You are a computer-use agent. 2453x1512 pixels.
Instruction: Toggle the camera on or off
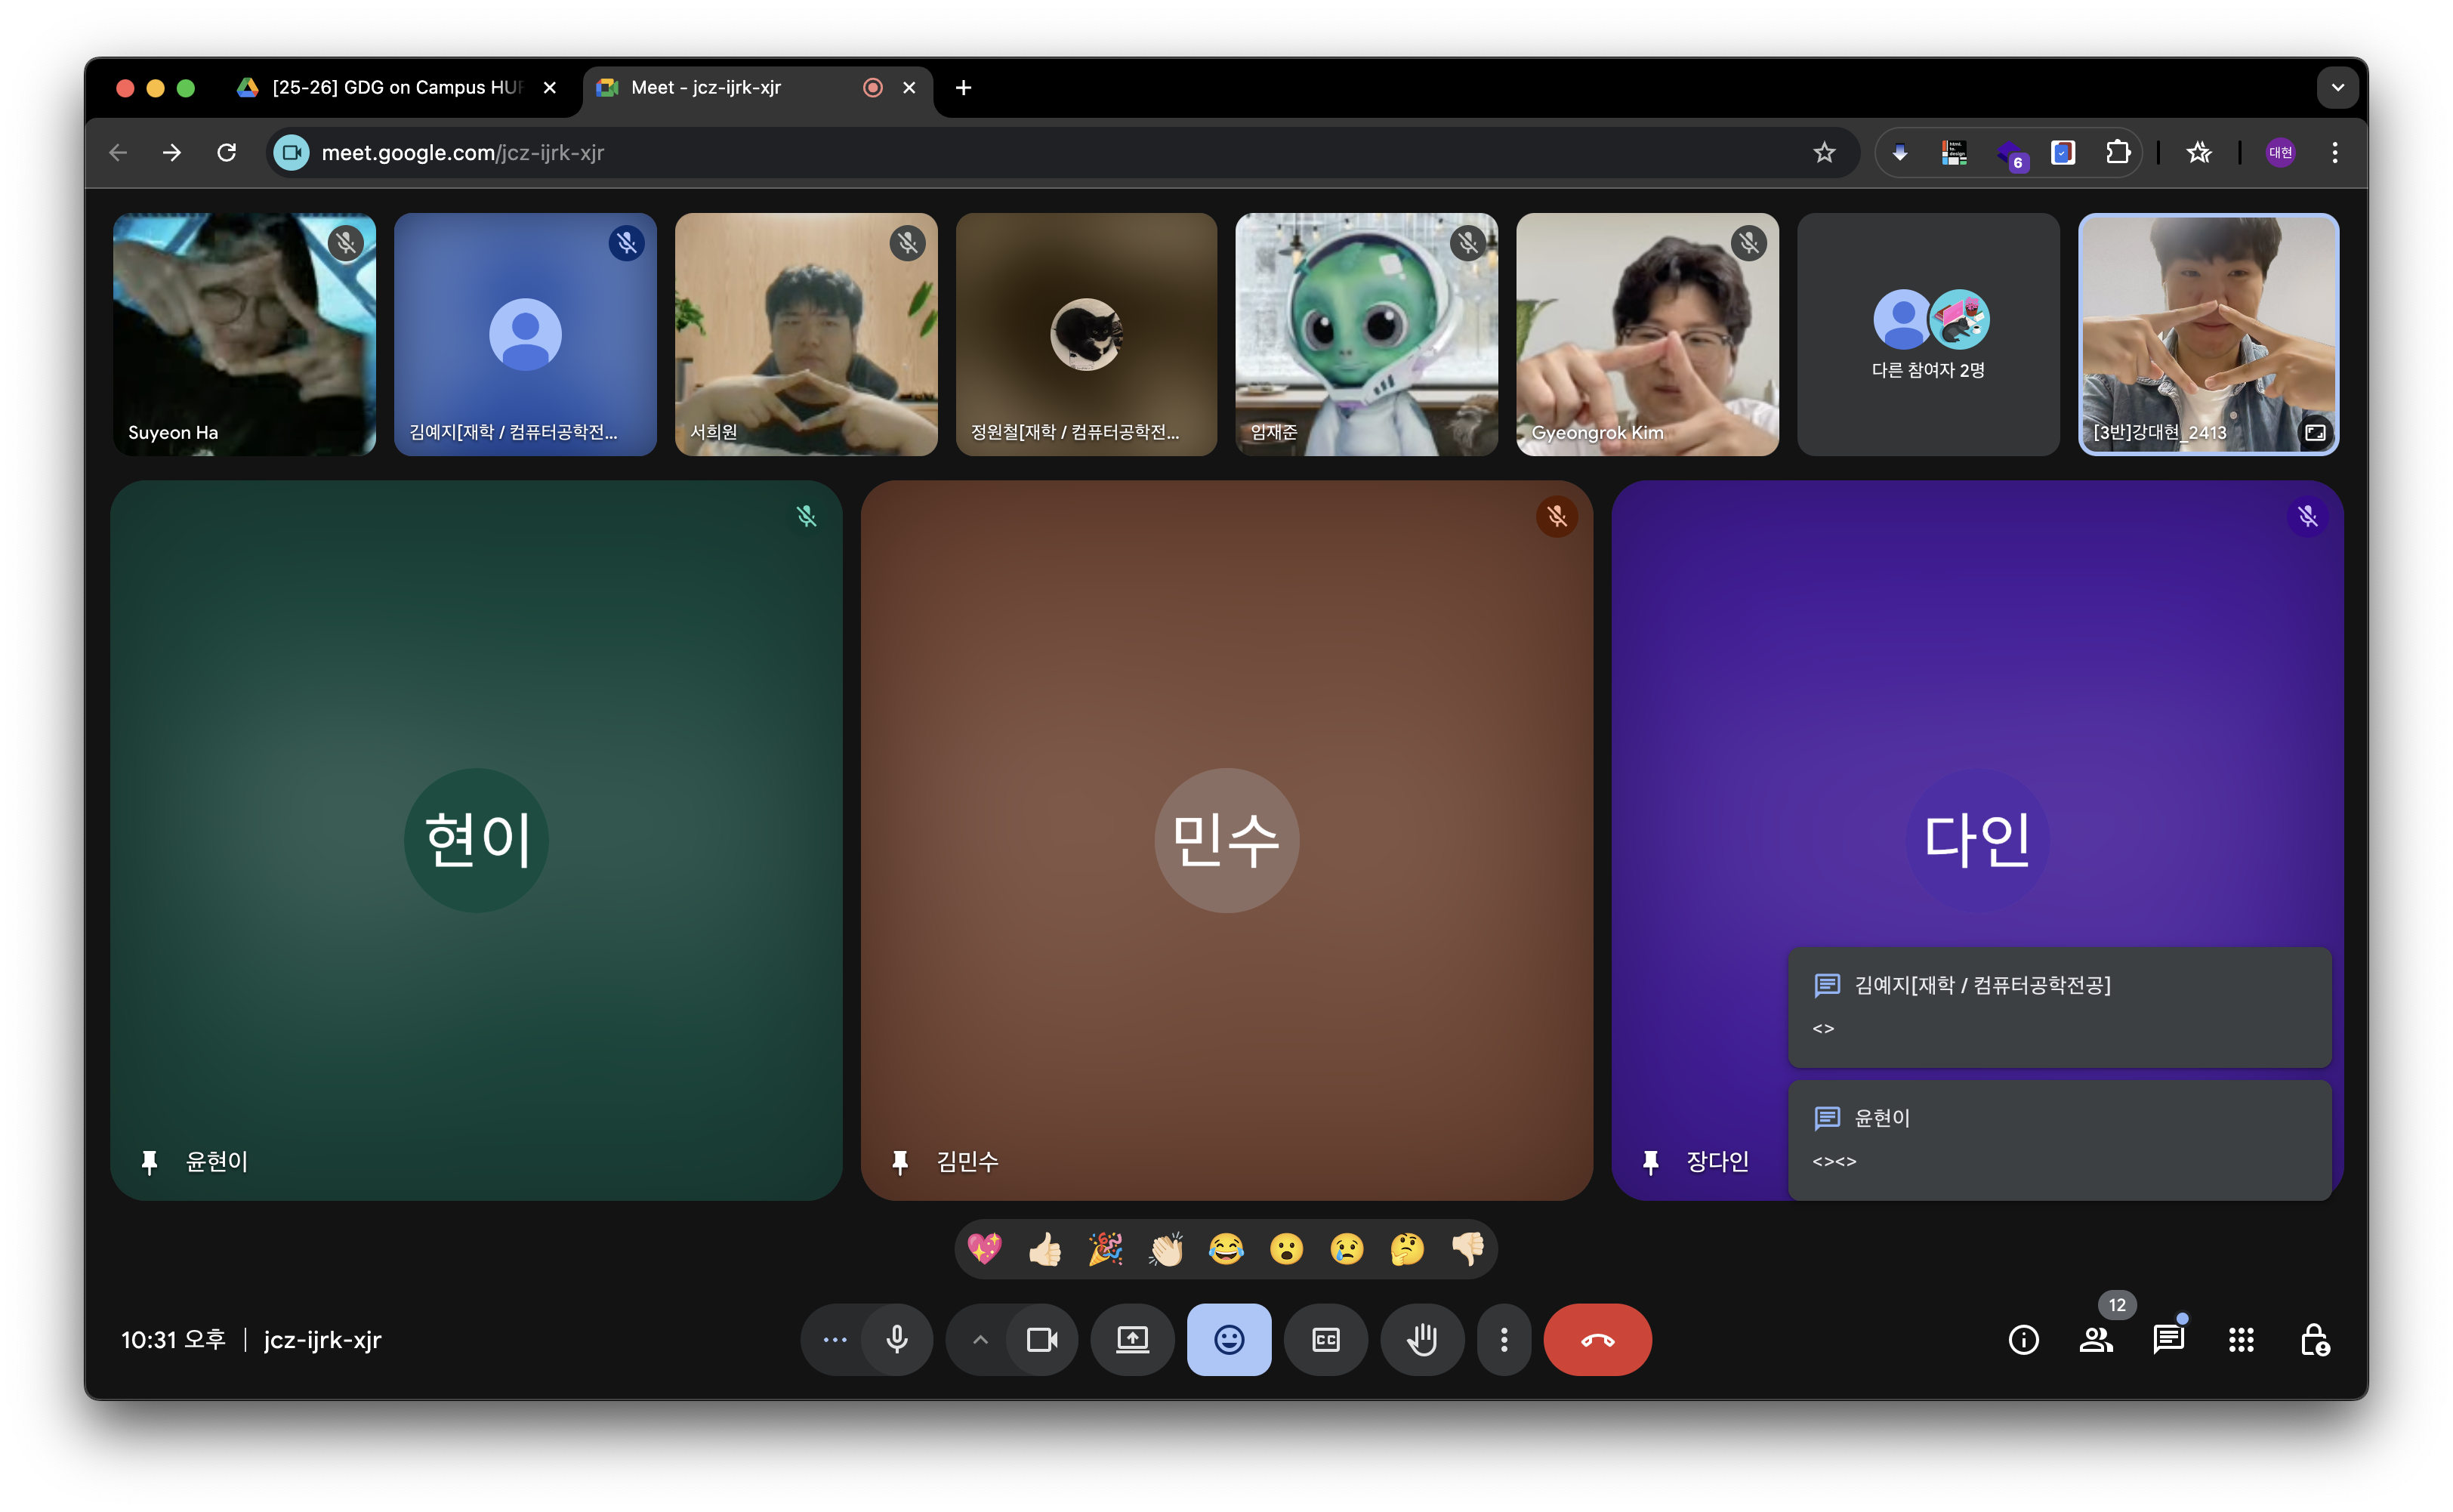1042,1340
